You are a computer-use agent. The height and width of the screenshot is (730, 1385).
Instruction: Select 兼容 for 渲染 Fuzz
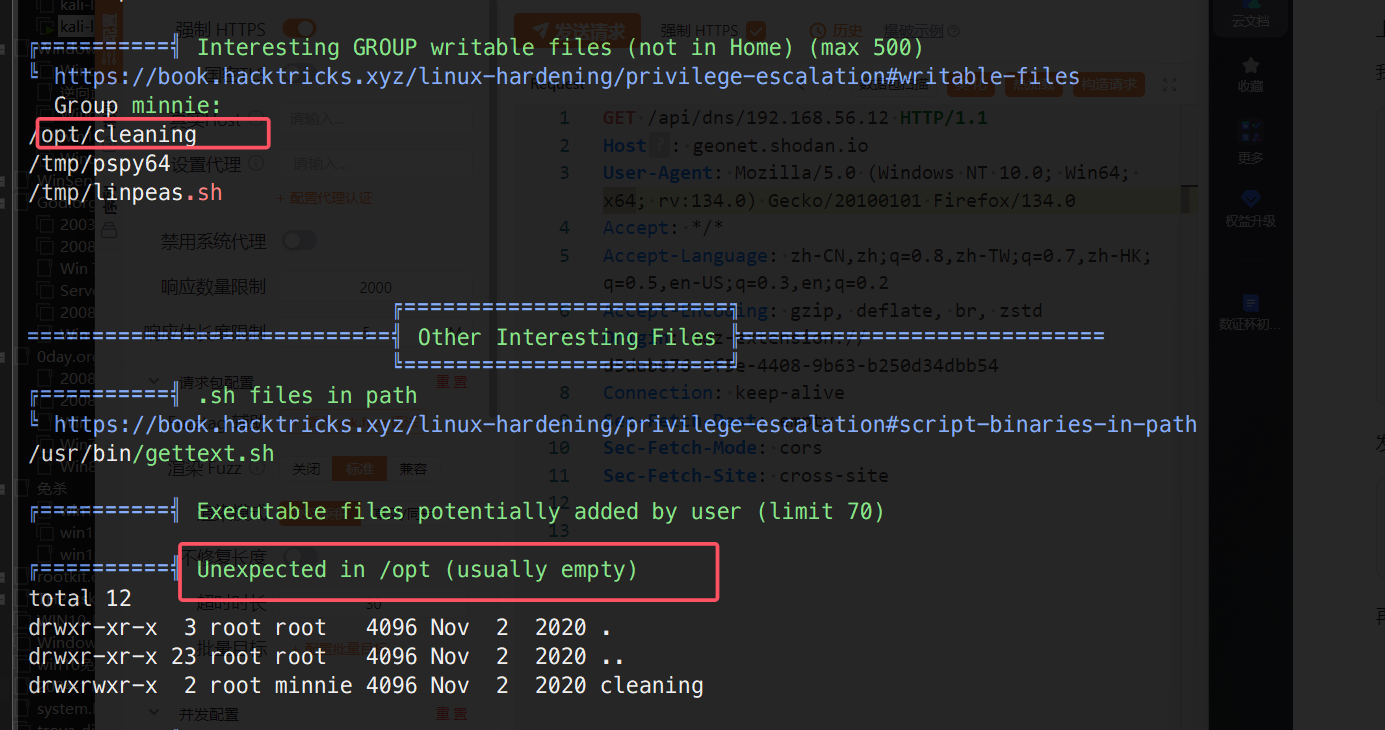coord(413,469)
